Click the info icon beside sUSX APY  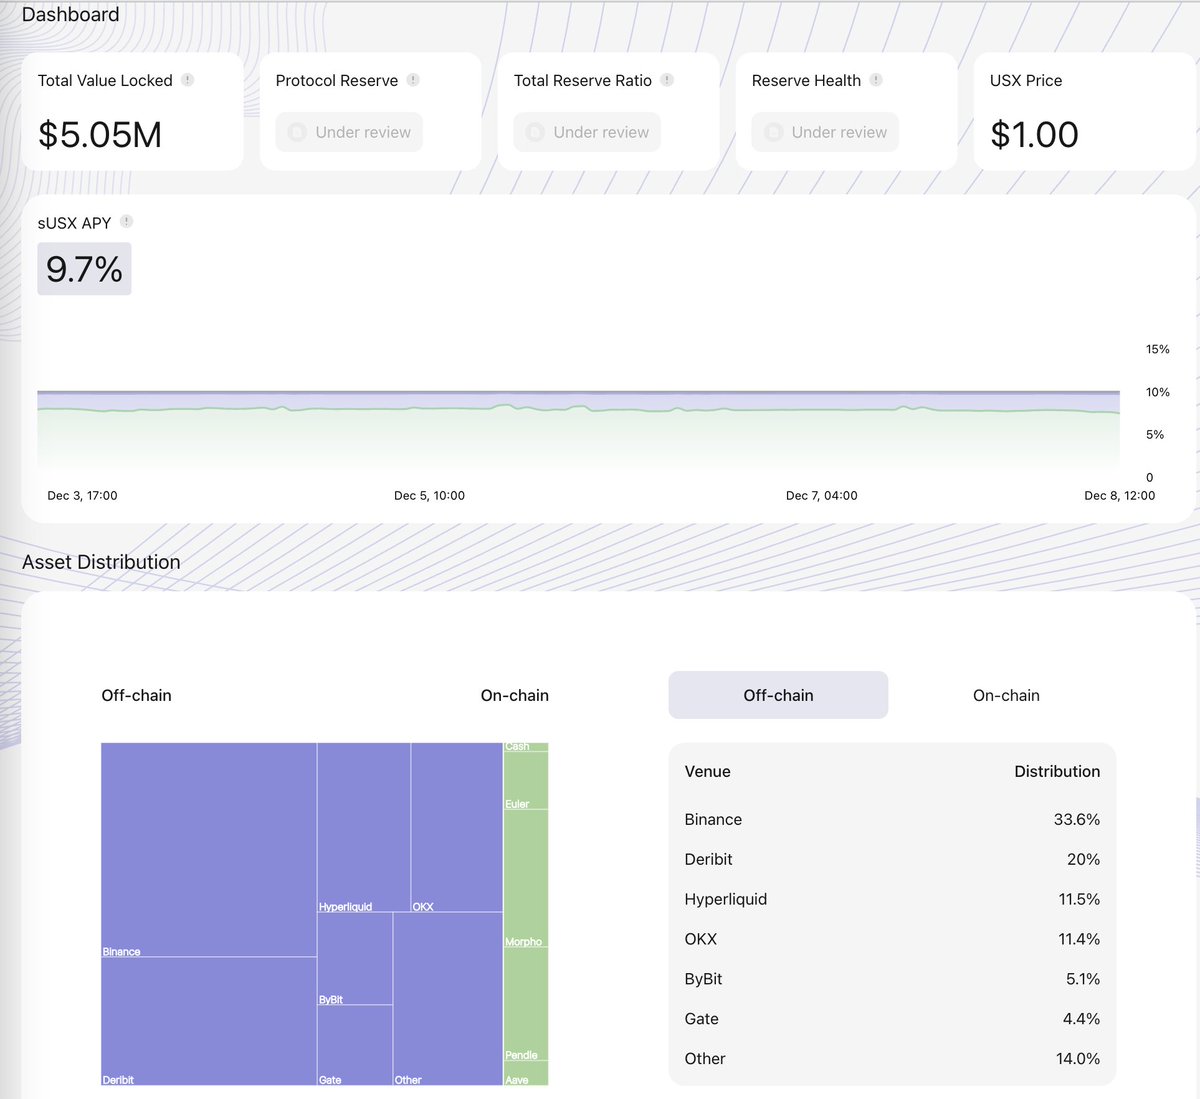click(x=126, y=222)
